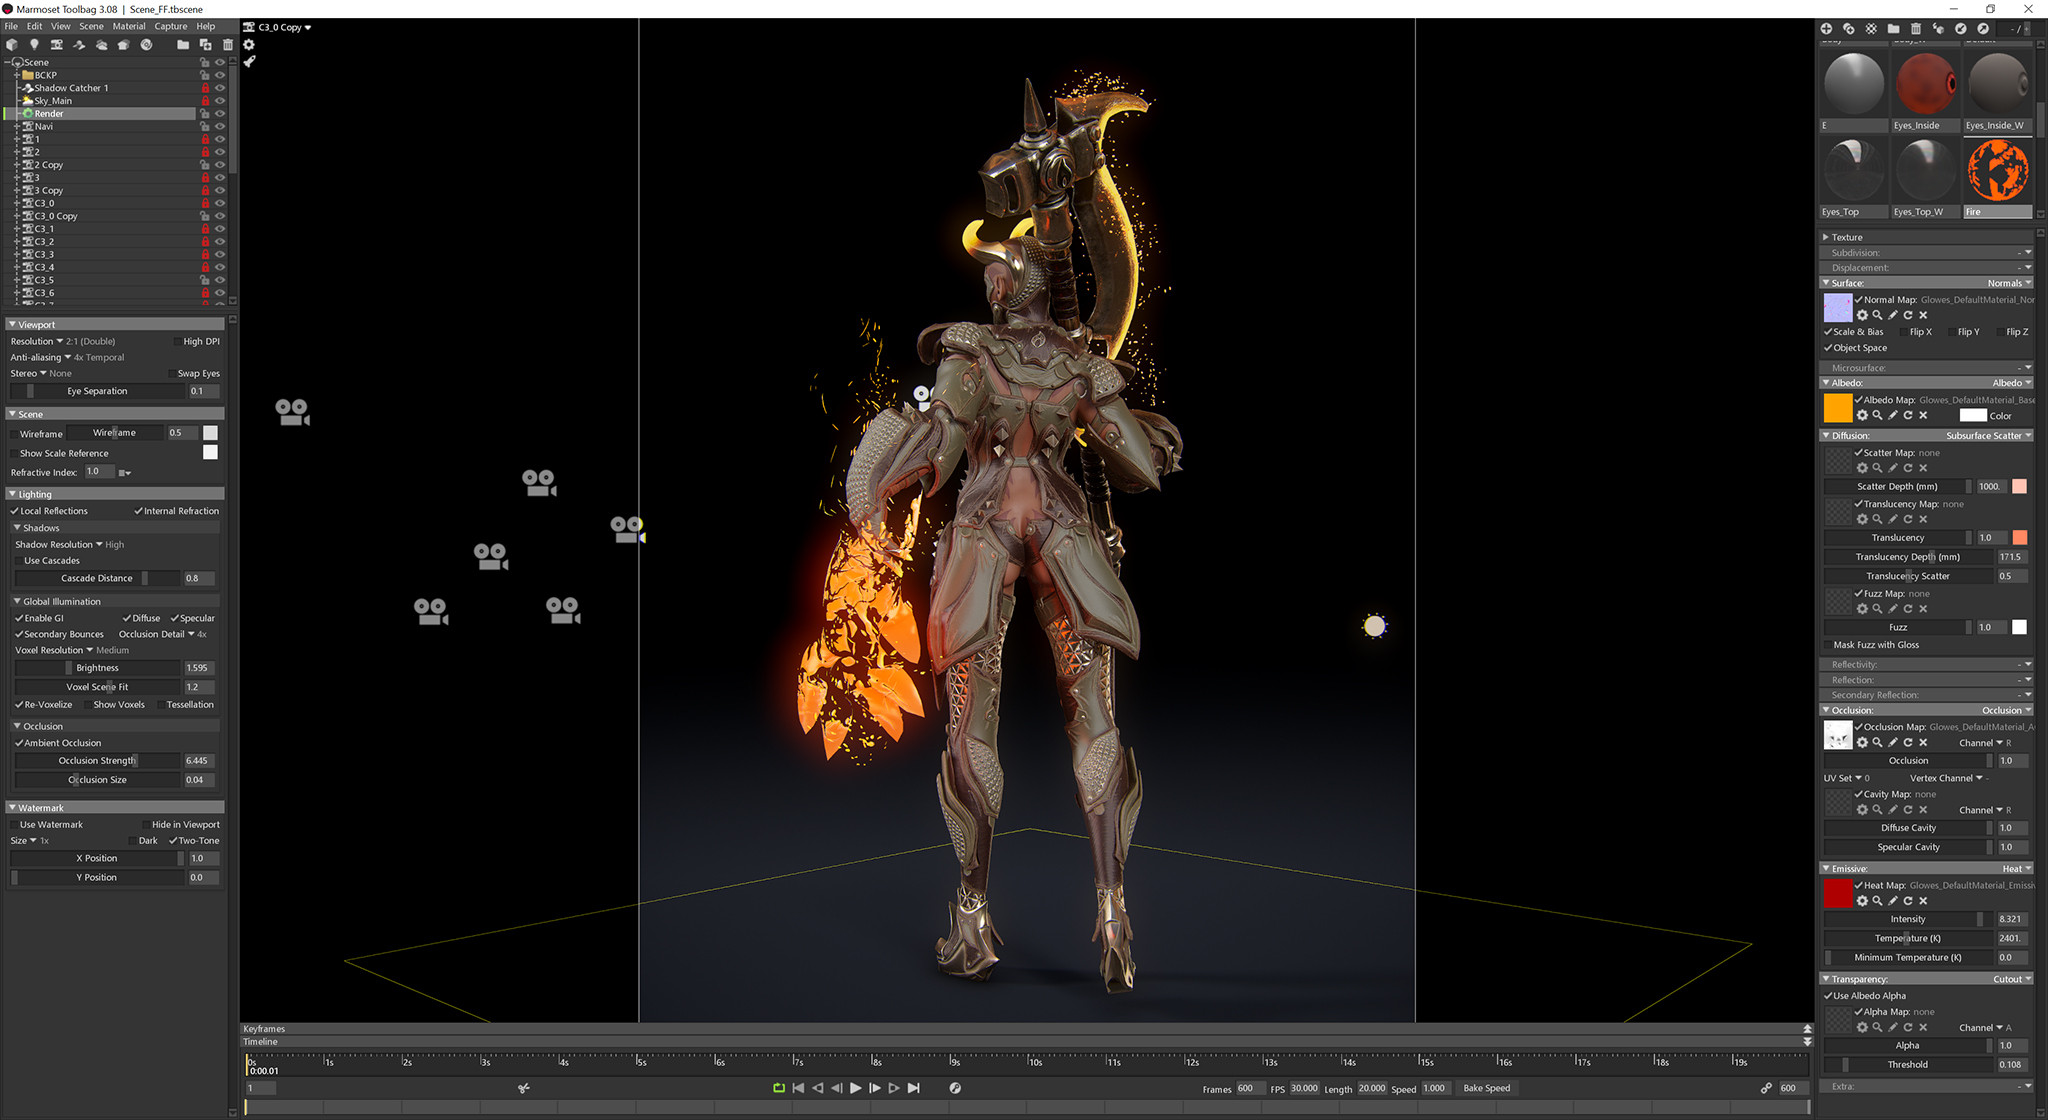Delete selected object with the trash icon
Viewport: 2048px width, 1120px height.
pyautogui.click(x=228, y=44)
